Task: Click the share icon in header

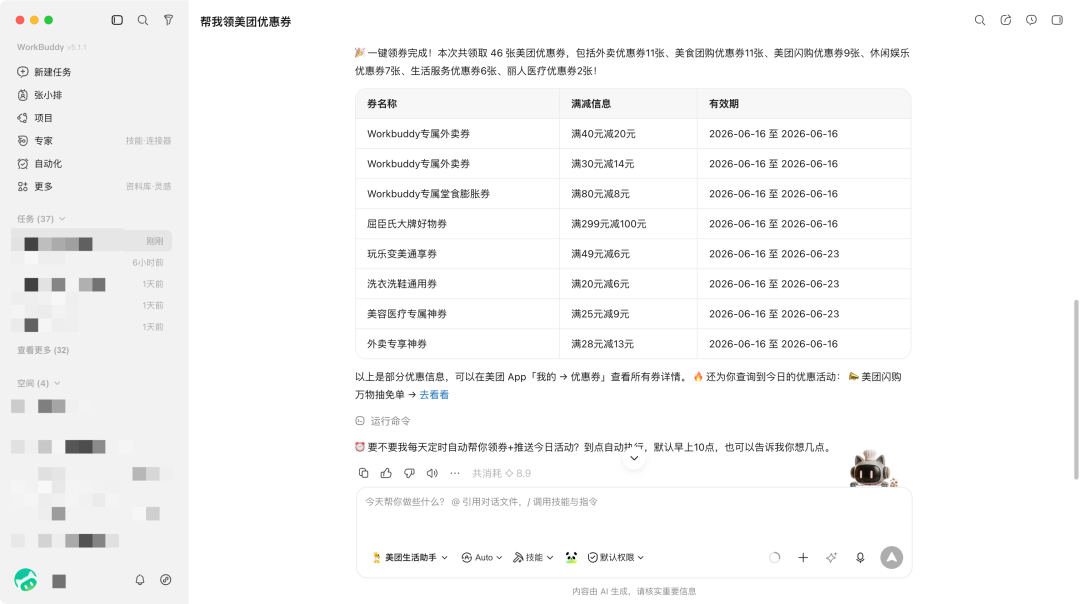Action: (1006, 20)
